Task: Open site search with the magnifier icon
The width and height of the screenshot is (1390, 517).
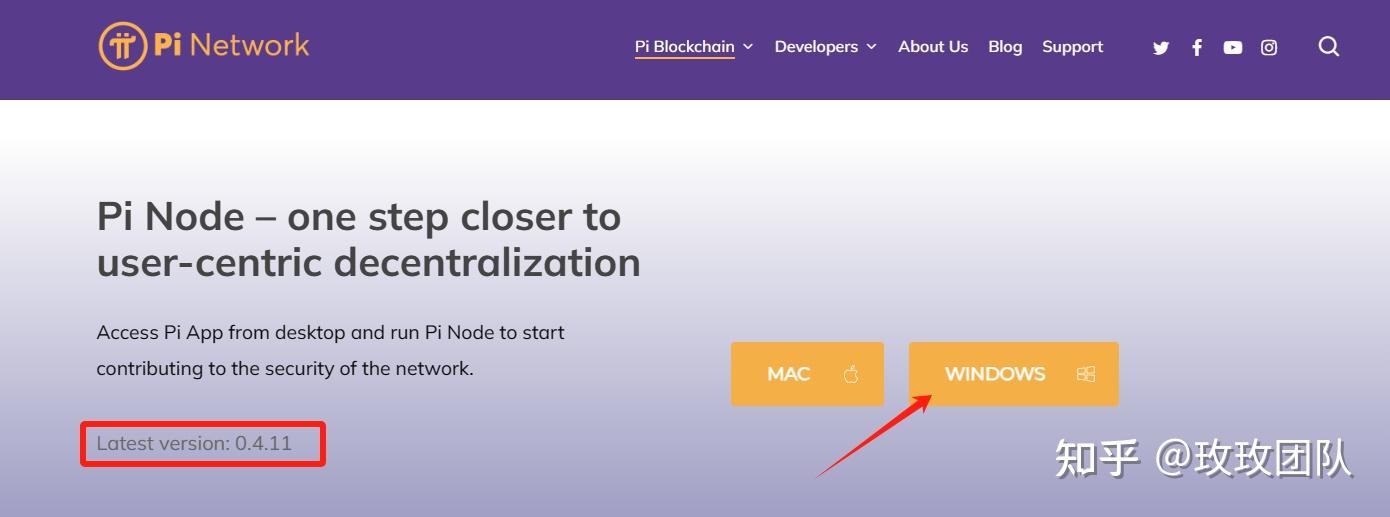Action: pyautogui.click(x=1329, y=46)
